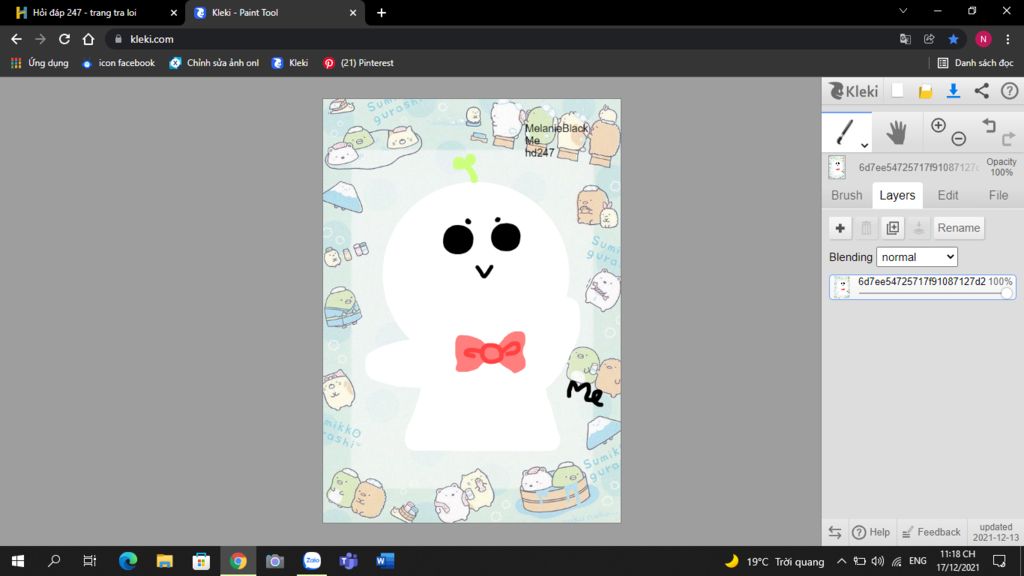The height and width of the screenshot is (576, 1024).
Task: Undo the last stroke
Action: pyautogui.click(x=989, y=125)
